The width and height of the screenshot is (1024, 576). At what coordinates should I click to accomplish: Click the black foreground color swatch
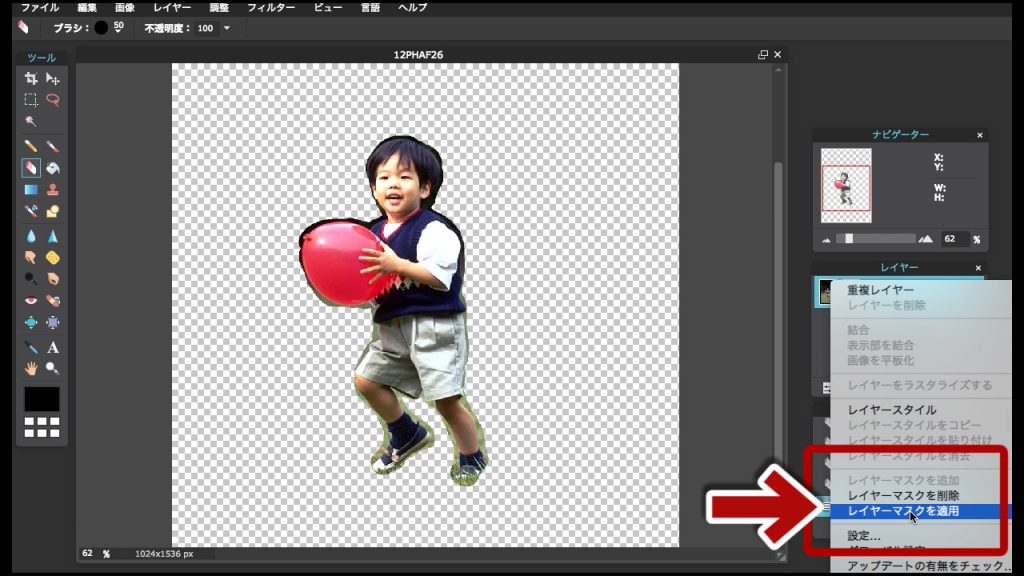(42, 399)
